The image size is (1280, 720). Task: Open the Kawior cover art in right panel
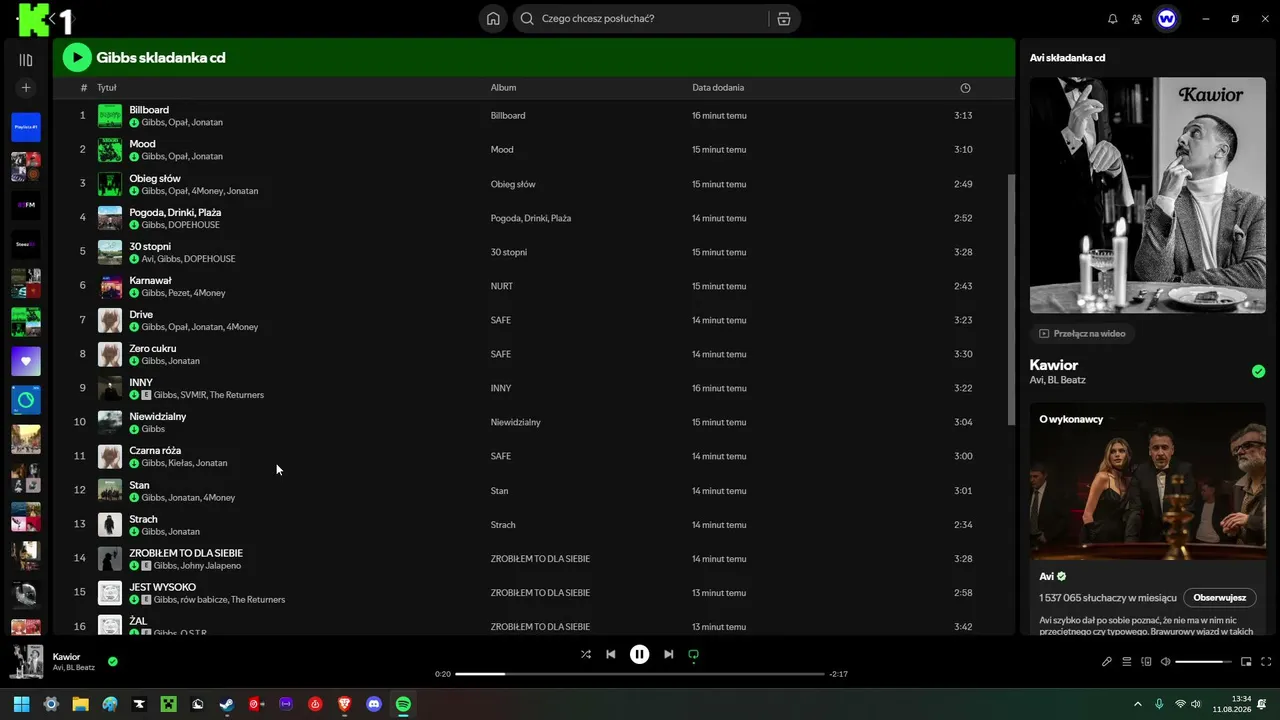coord(1148,195)
